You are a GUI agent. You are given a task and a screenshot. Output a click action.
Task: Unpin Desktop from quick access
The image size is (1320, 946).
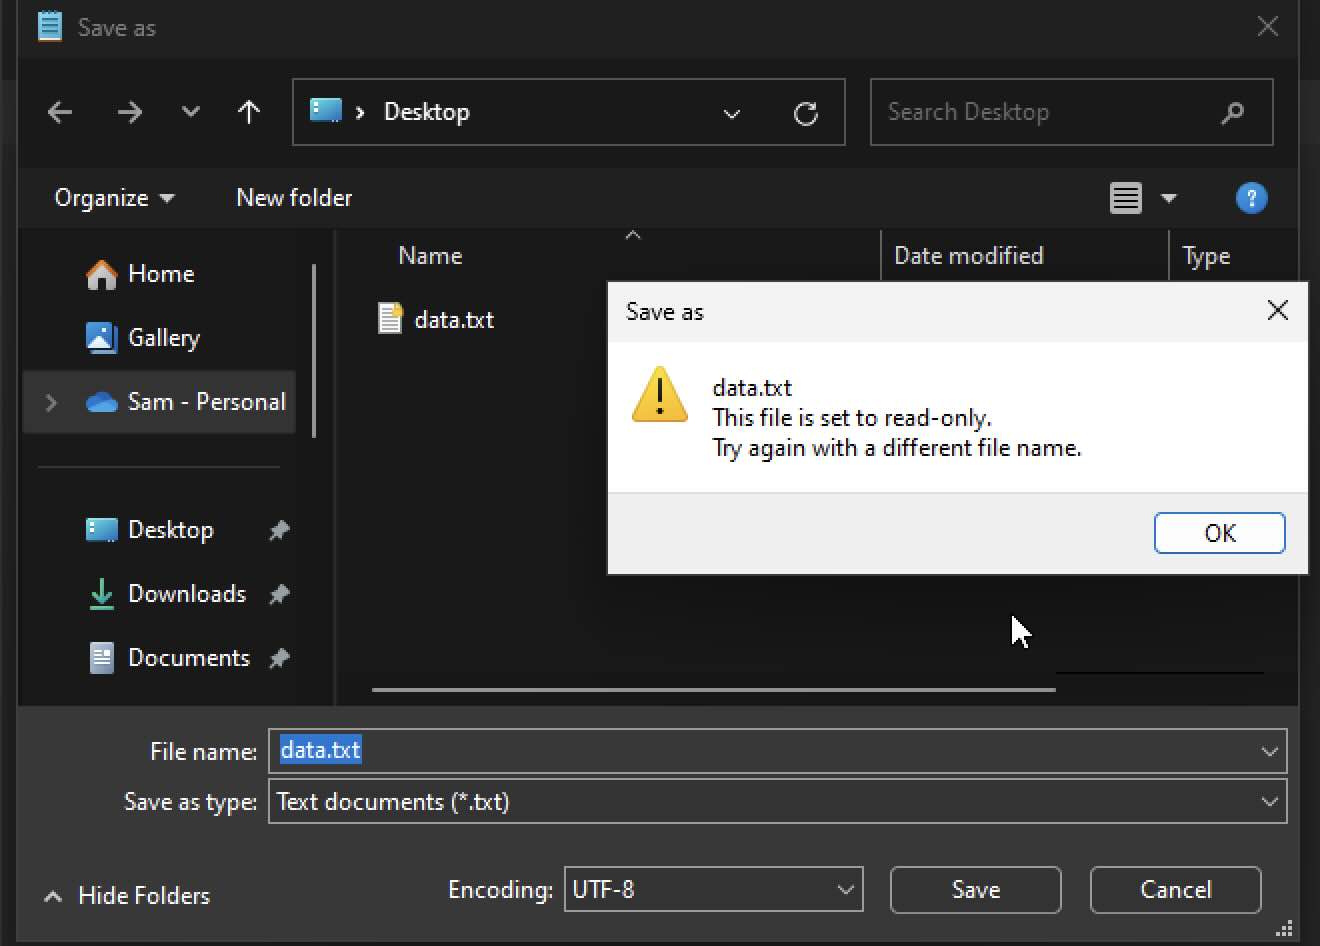(279, 530)
